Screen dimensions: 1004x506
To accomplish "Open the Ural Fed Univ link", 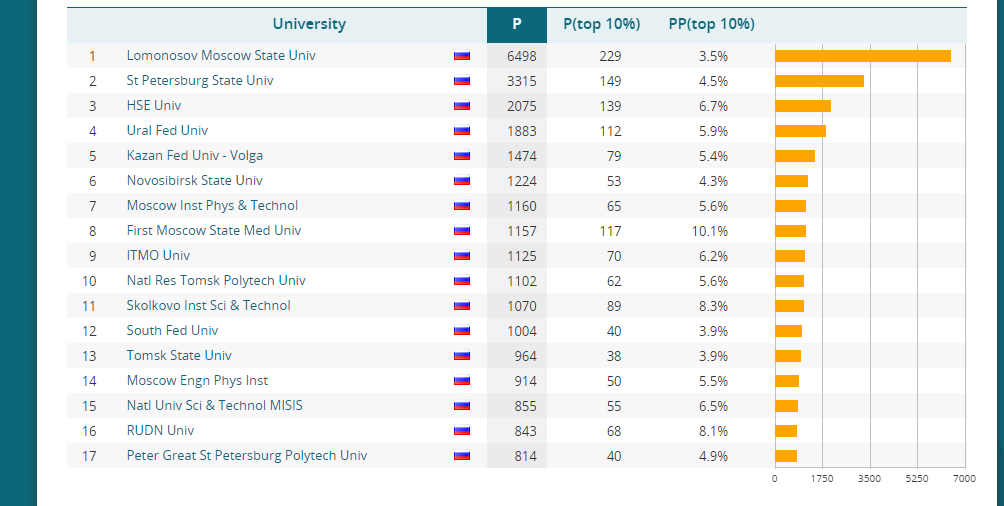I will (x=167, y=131).
